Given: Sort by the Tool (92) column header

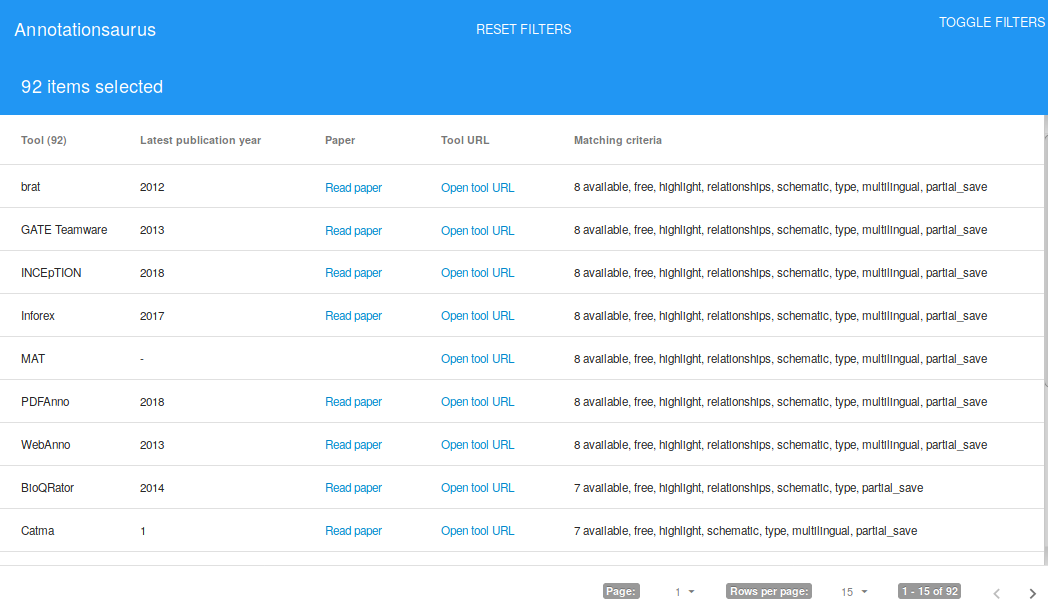Looking at the screenshot, I should (x=43, y=140).
